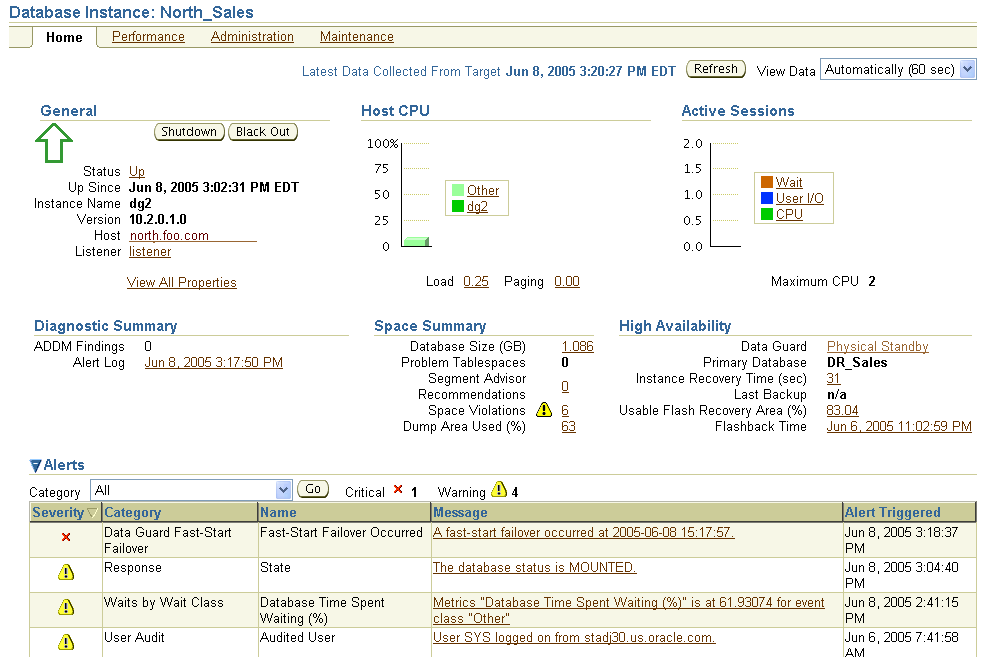983x657 pixels.
Task: Click the Refresh button
Action: coord(714,69)
